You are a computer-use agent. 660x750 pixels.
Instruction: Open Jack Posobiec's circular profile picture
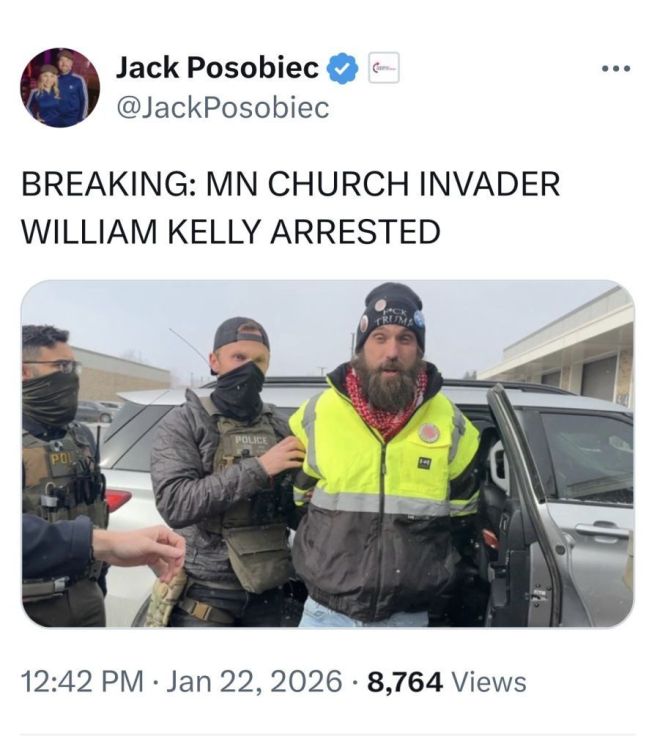coord(60,88)
